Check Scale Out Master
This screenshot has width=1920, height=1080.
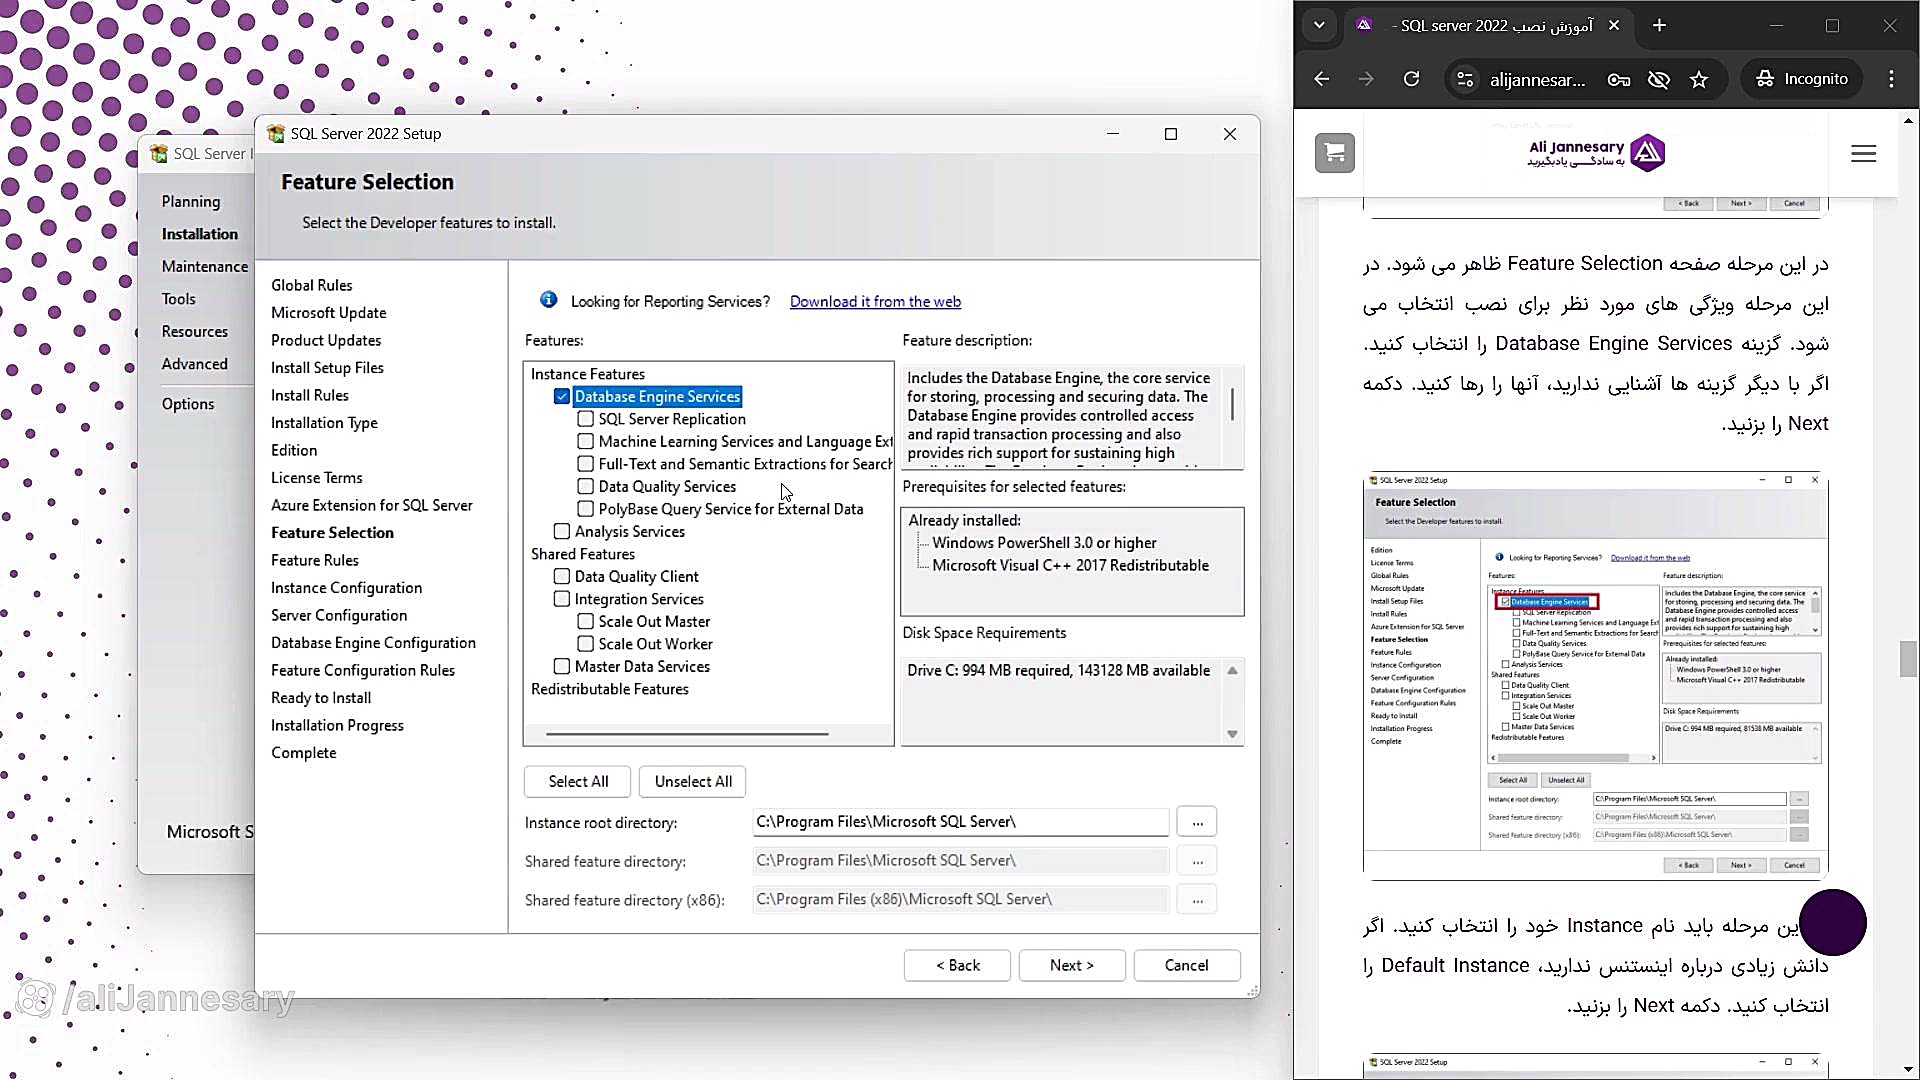pos(586,622)
